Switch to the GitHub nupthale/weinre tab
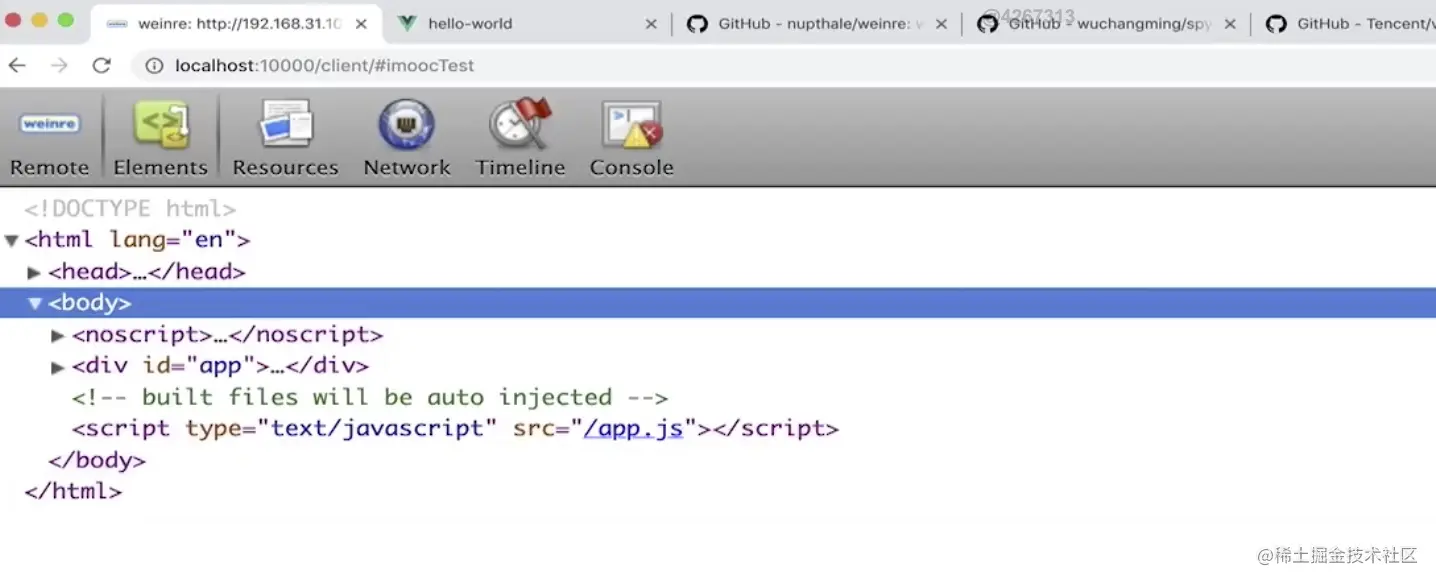The height and width of the screenshot is (584, 1436). (817, 24)
